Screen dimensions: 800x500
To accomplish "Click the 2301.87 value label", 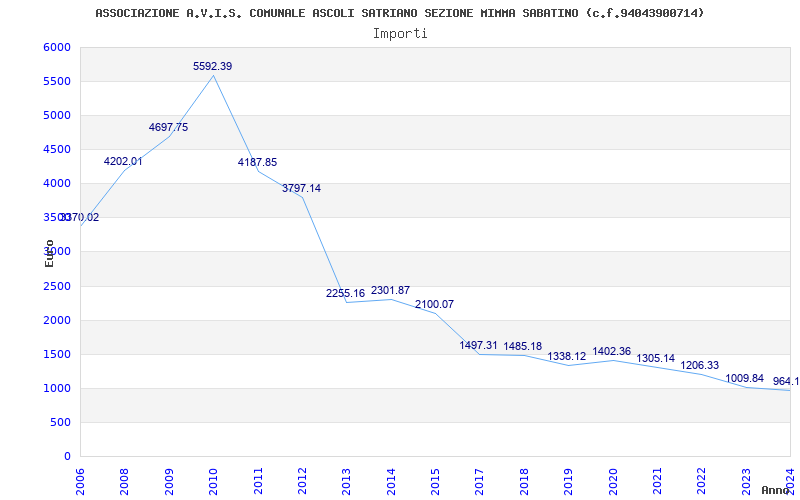I will click(390, 290).
